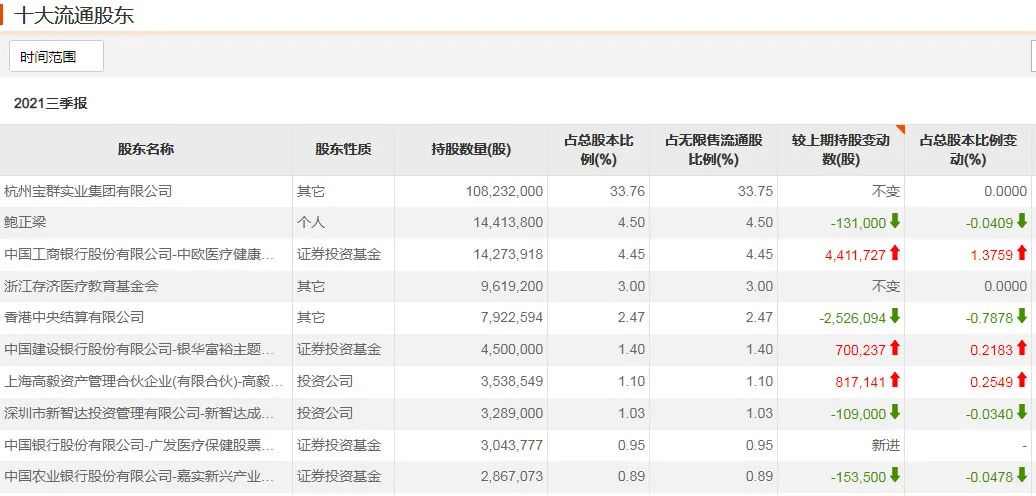Select shareholder 杭州宝群实业集团有限公司

click(88, 192)
